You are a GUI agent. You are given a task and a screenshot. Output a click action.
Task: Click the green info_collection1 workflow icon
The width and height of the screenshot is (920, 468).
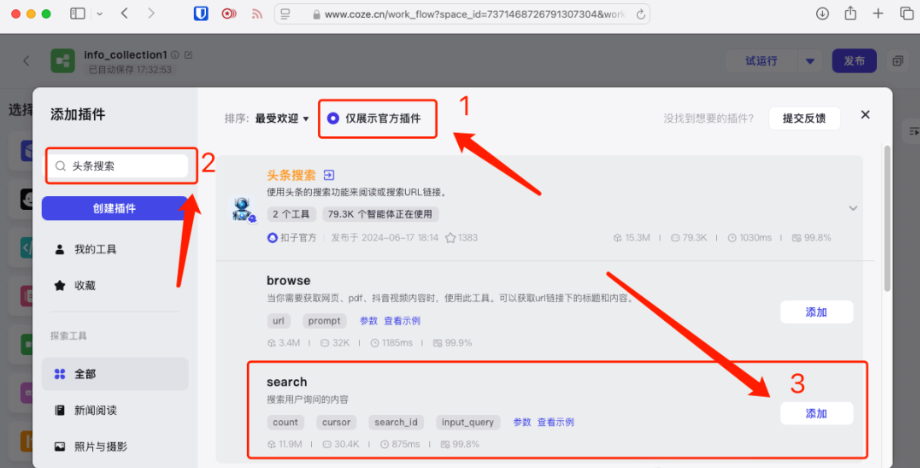62,60
